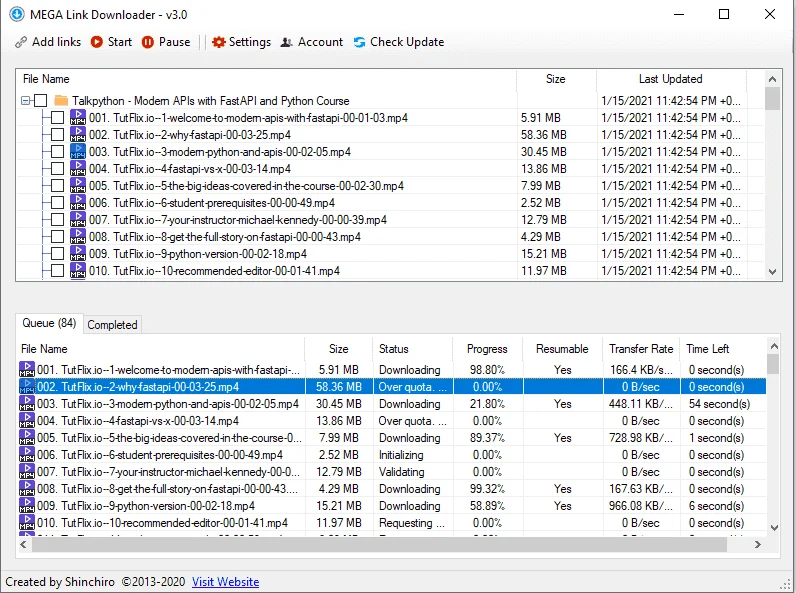Click MP4 icon of 009 python-version in tree
This screenshot has width=796, height=593.
(x=78, y=253)
